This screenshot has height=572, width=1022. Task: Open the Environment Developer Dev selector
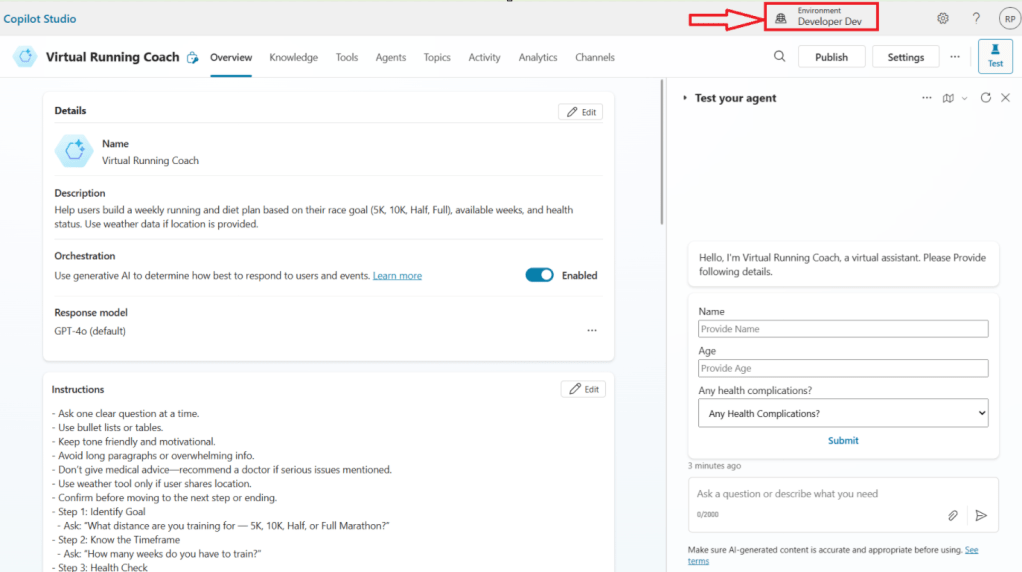pyautogui.click(x=821, y=16)
